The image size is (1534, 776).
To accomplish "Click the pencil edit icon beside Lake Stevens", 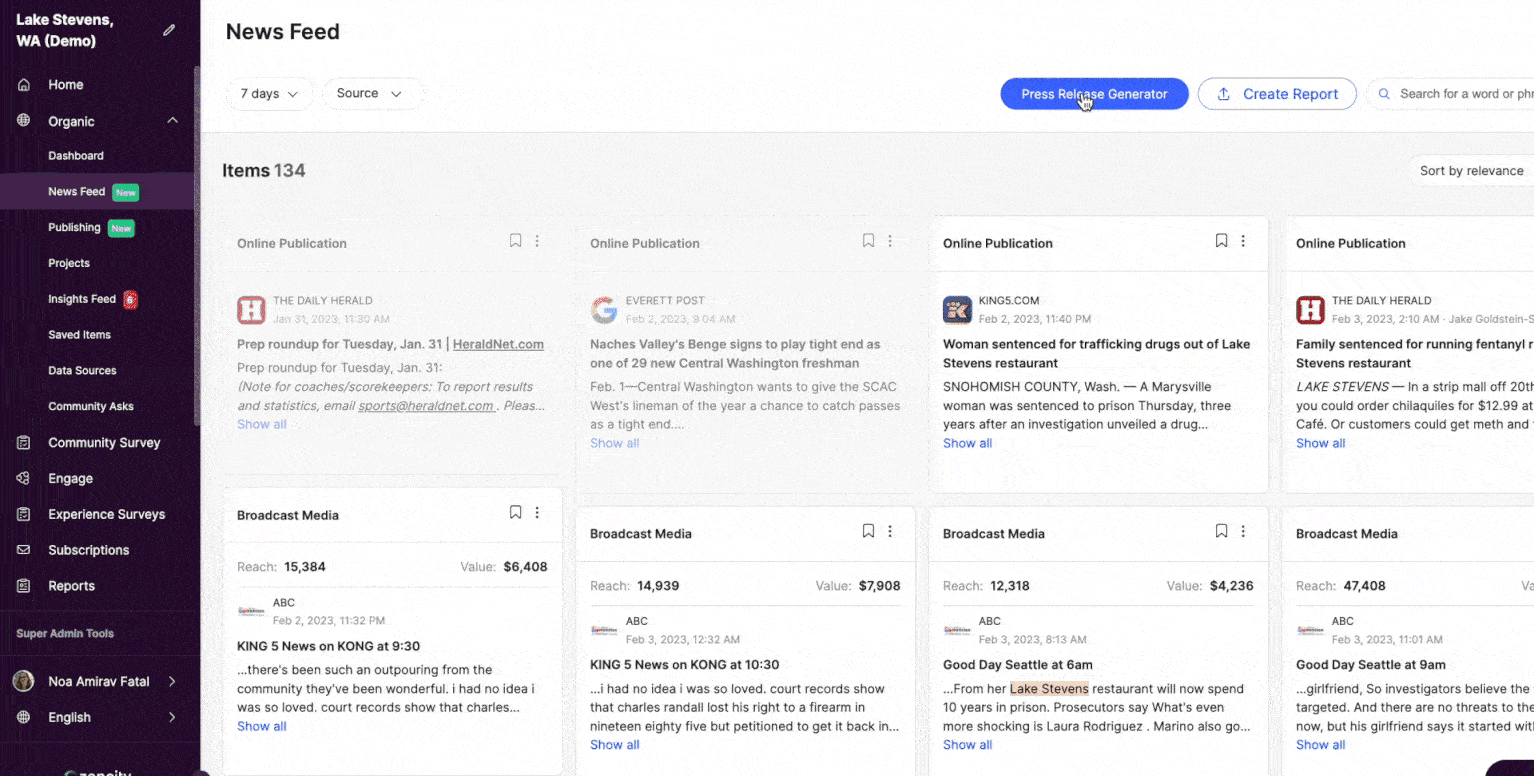I will (x=169, y=30).
